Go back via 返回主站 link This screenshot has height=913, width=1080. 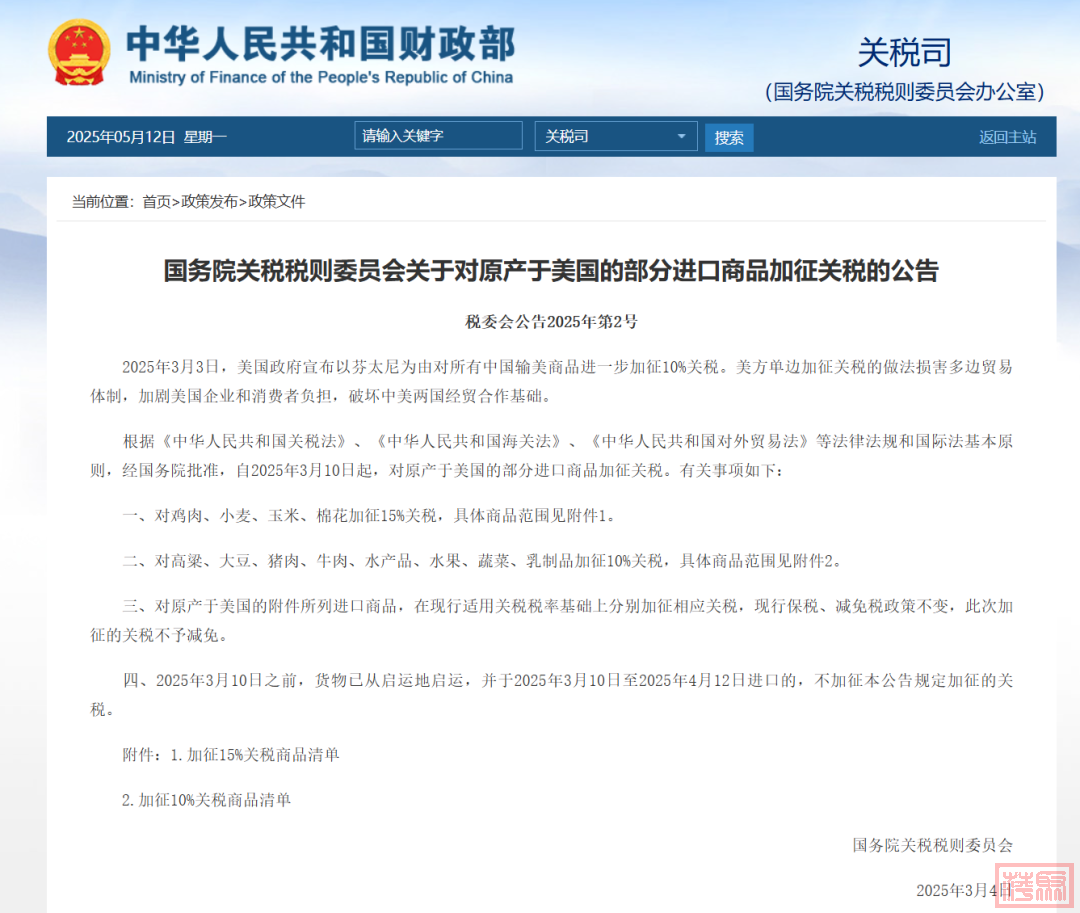1007,137
